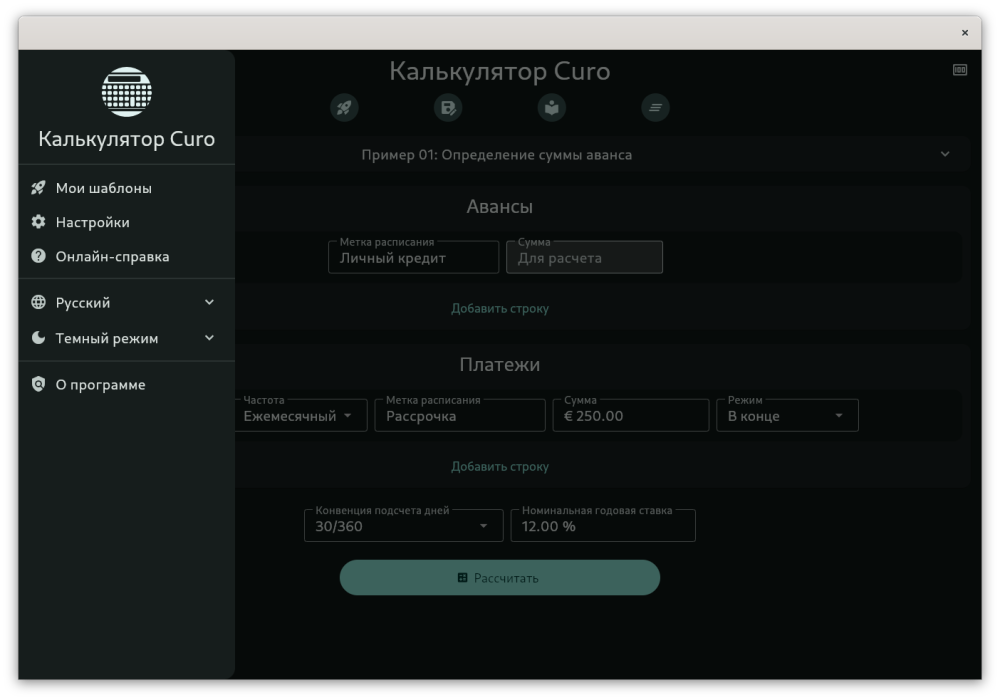Click the rocket icon in top toolbar
This screenshot has height=700, width=1000.
[344, 107]
